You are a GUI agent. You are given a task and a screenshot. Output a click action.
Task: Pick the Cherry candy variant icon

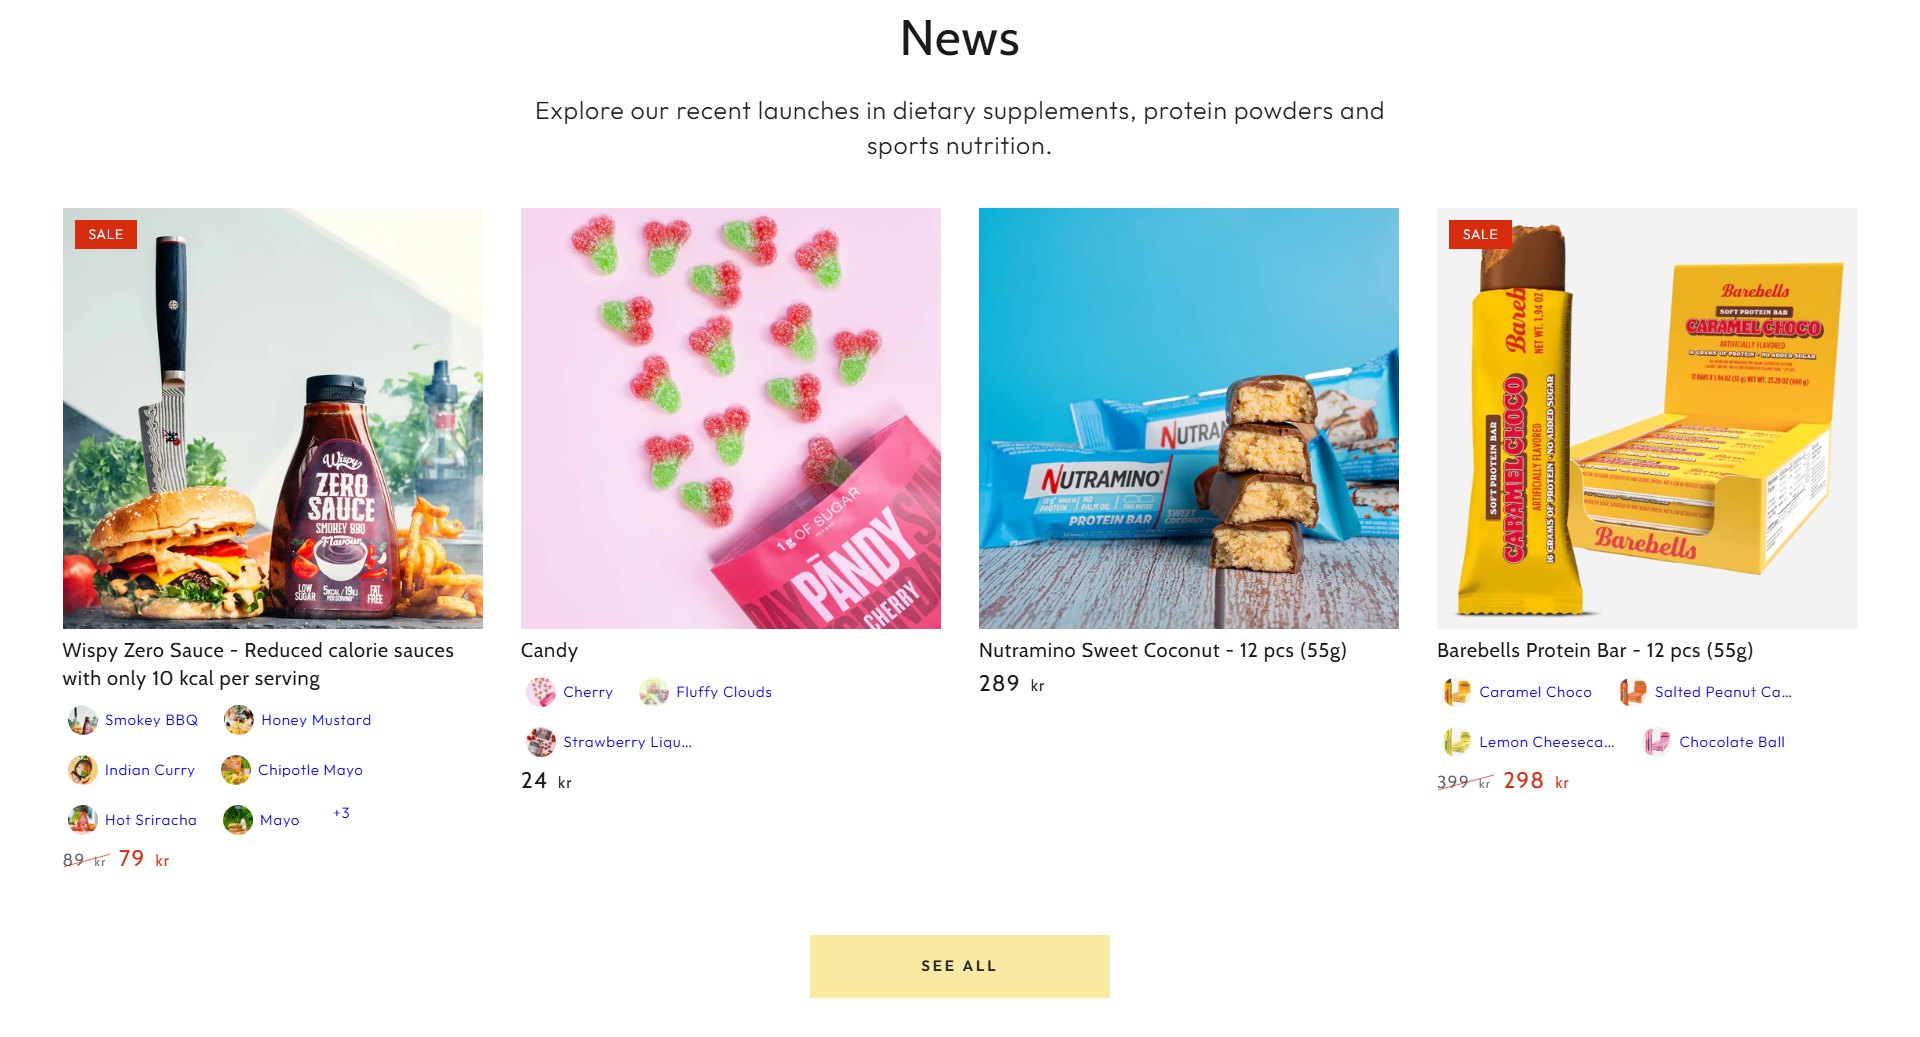click(541, 692)
